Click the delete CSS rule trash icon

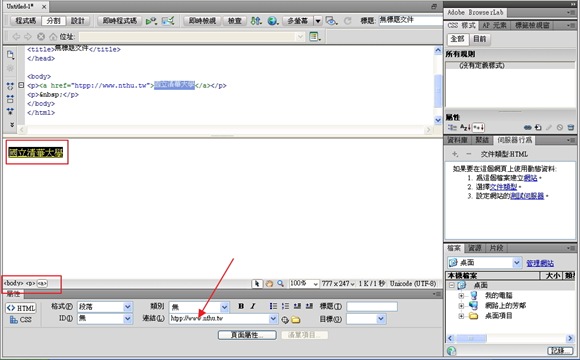[x=571, y=128]
